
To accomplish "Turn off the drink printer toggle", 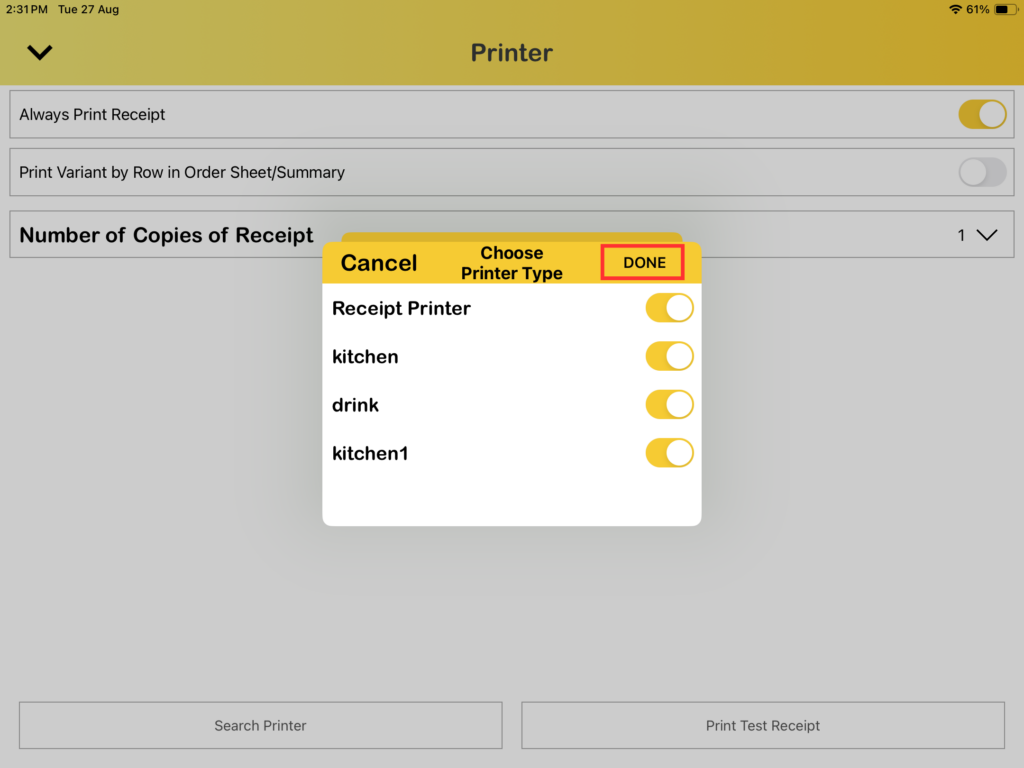I will 669,405.
